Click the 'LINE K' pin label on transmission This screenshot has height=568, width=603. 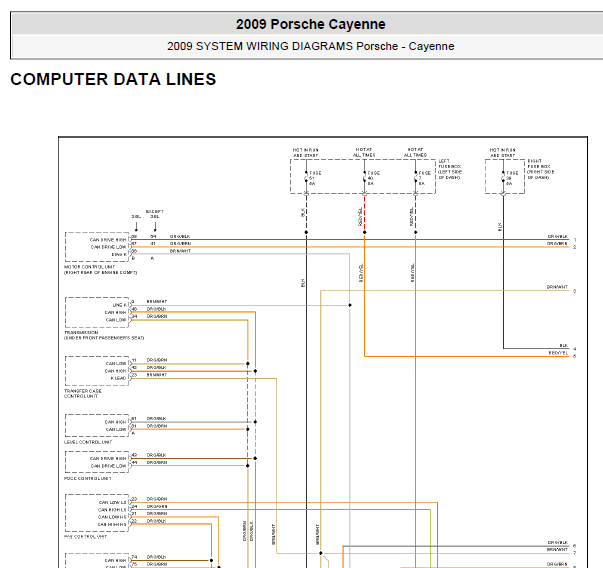coord(119,305)
